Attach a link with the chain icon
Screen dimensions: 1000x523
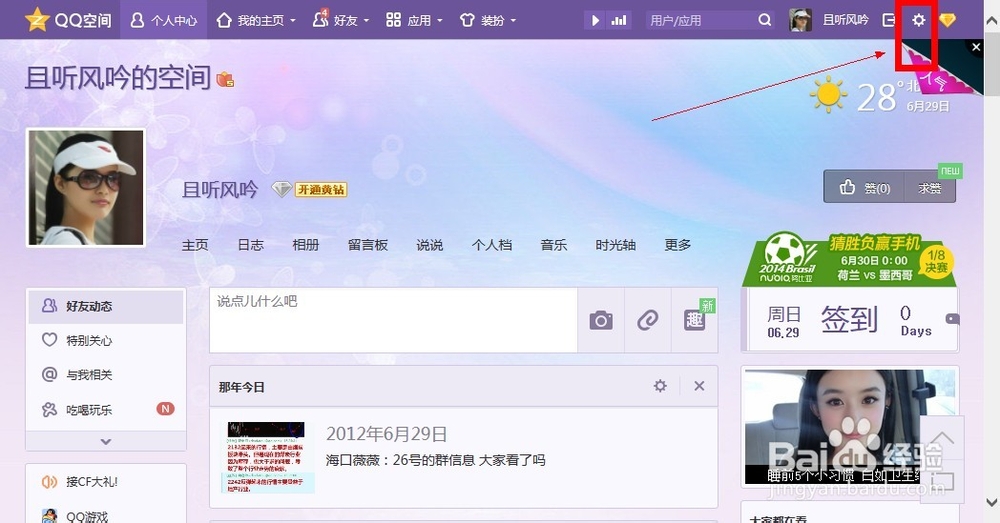click(x=647, y=320)
